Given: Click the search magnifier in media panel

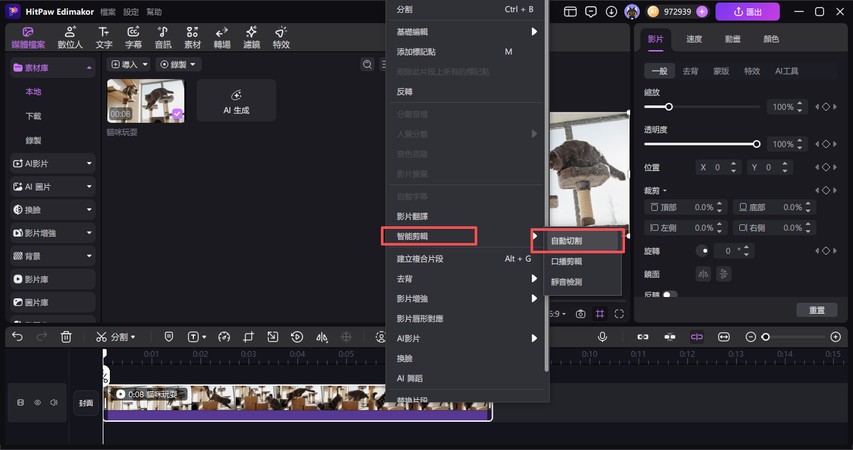Looking at the screenshot, I should 368,64.
